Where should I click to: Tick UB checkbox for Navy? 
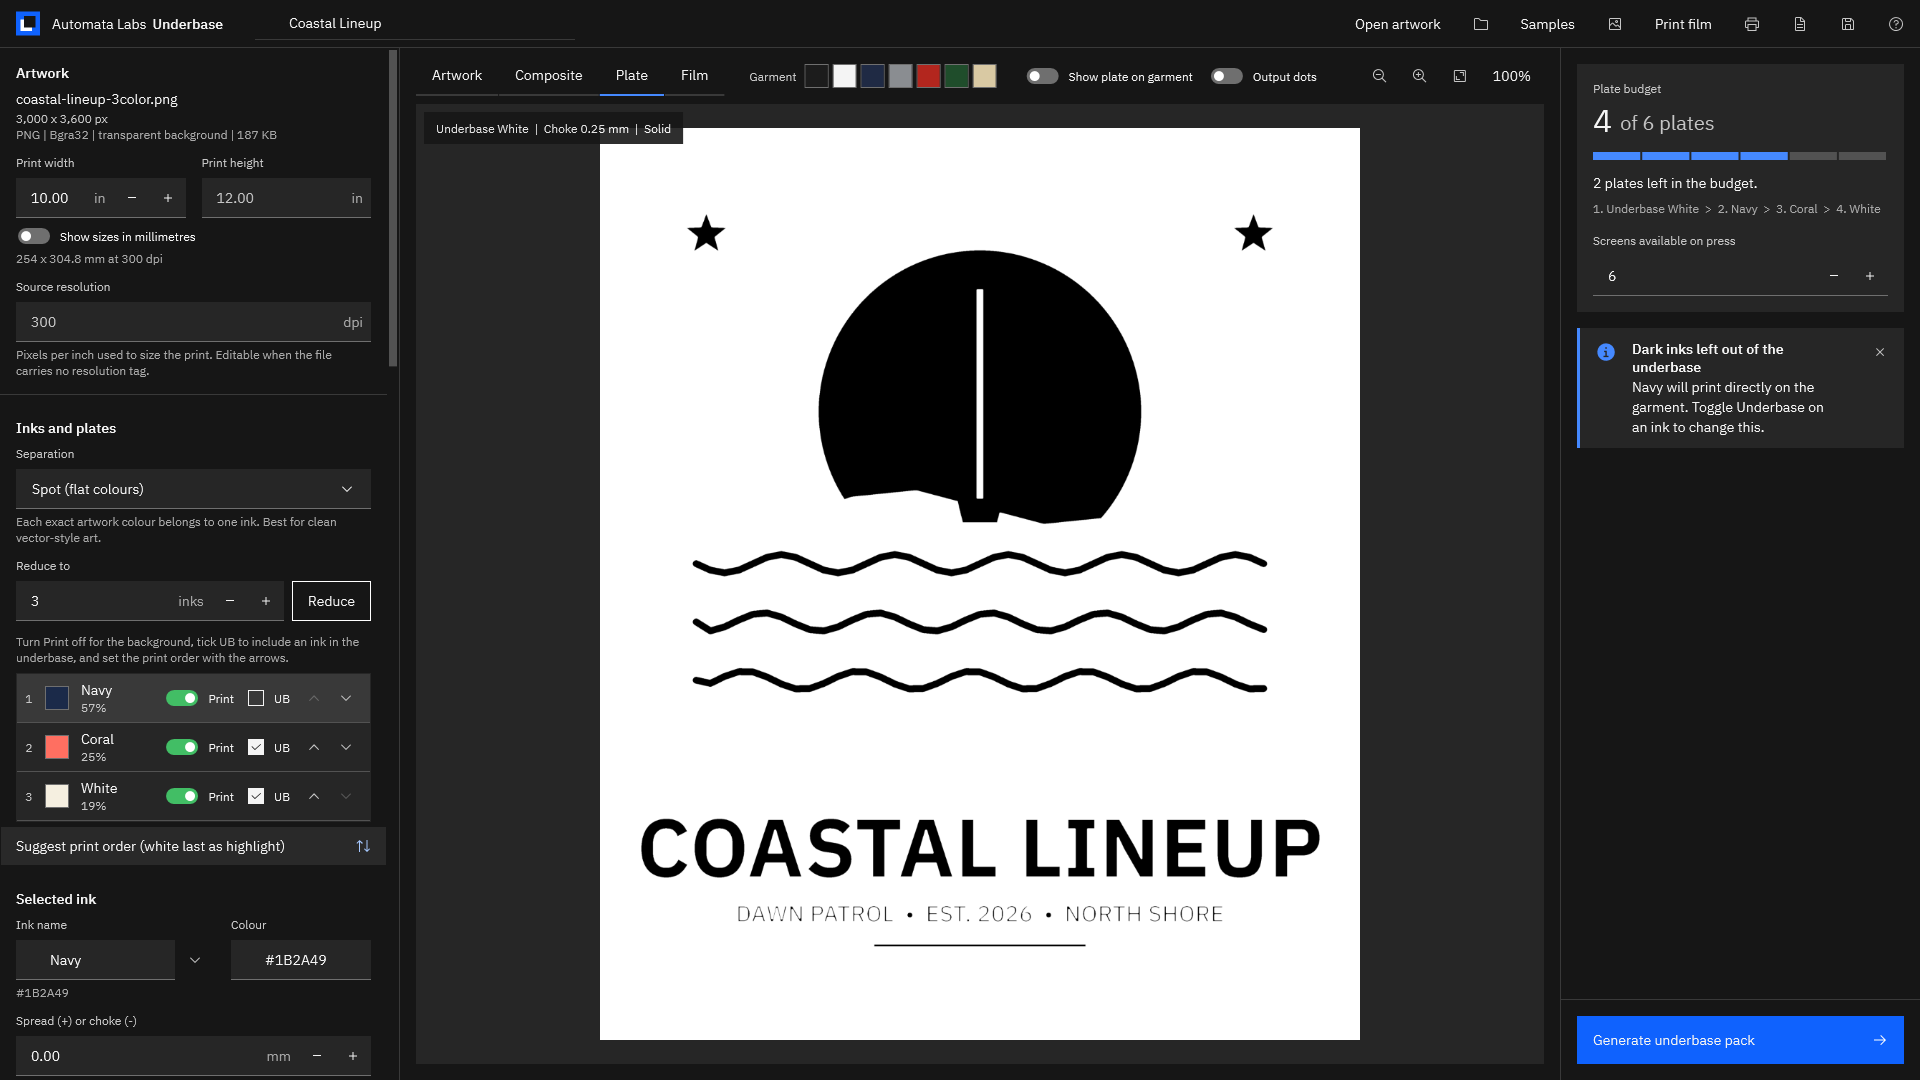pos(256,698)
